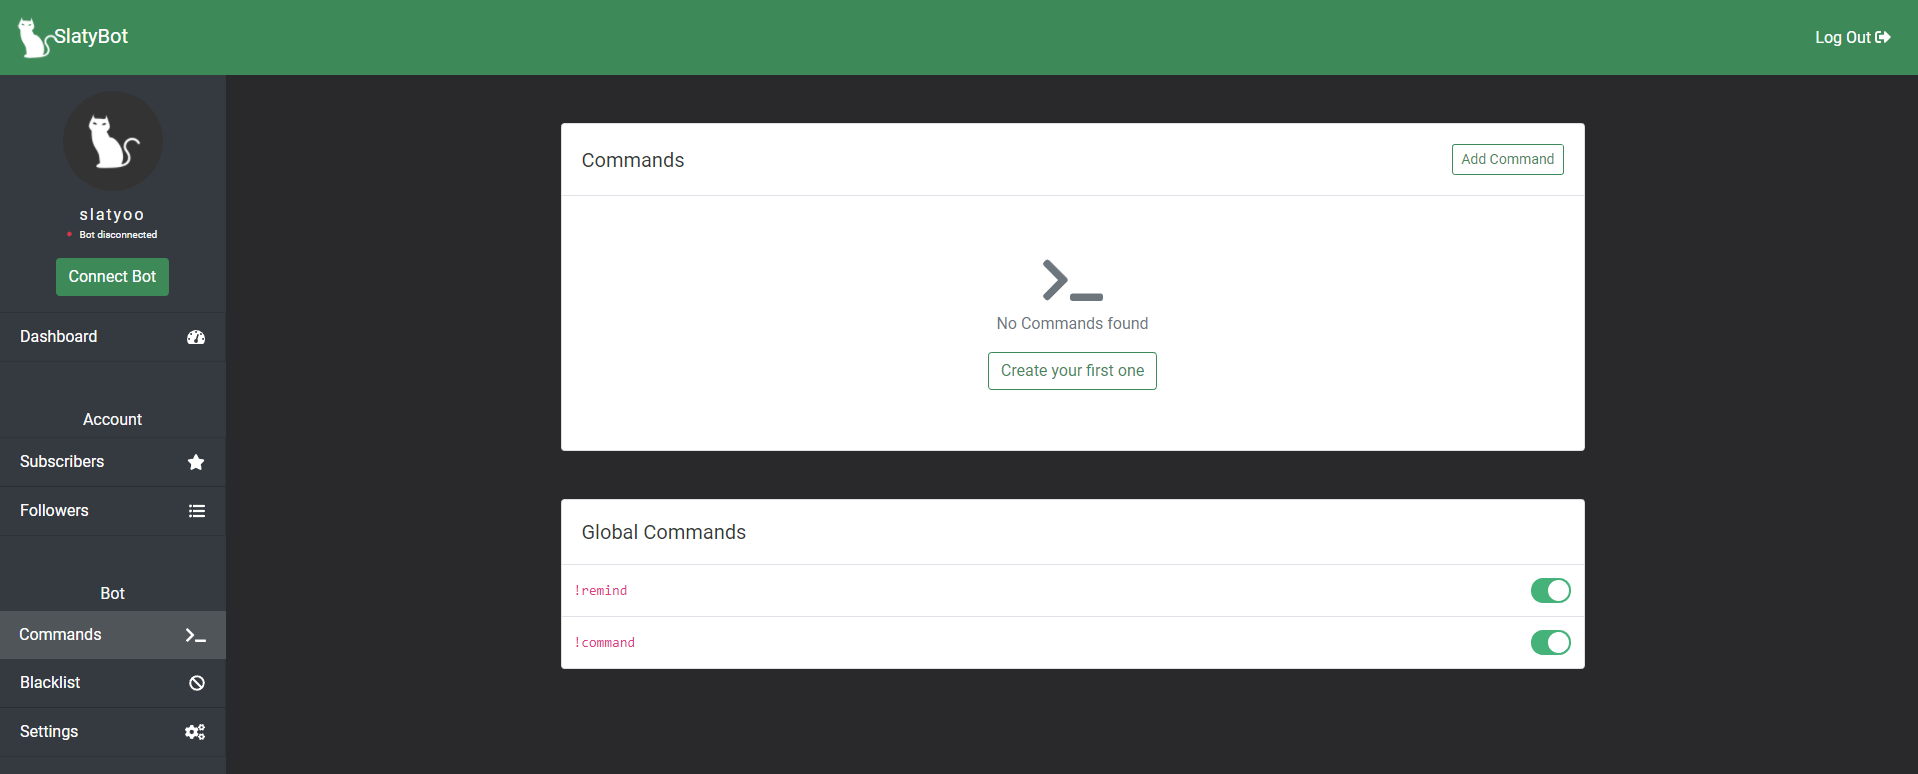
Task: Open the Blacklist menu item
Action: pos(113,683)
